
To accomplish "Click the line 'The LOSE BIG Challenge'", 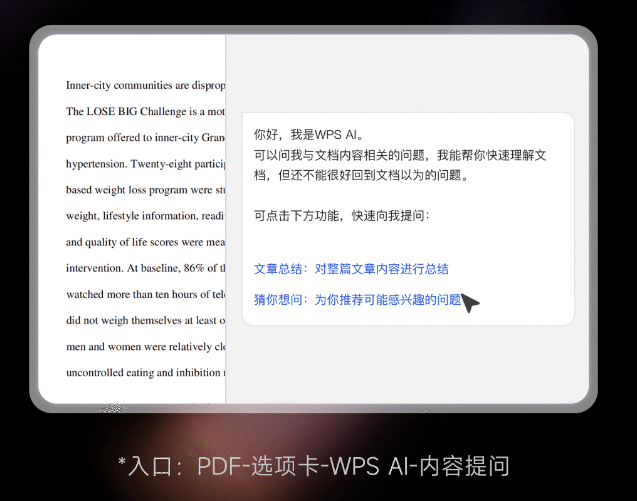I will (x=145, y=111).
